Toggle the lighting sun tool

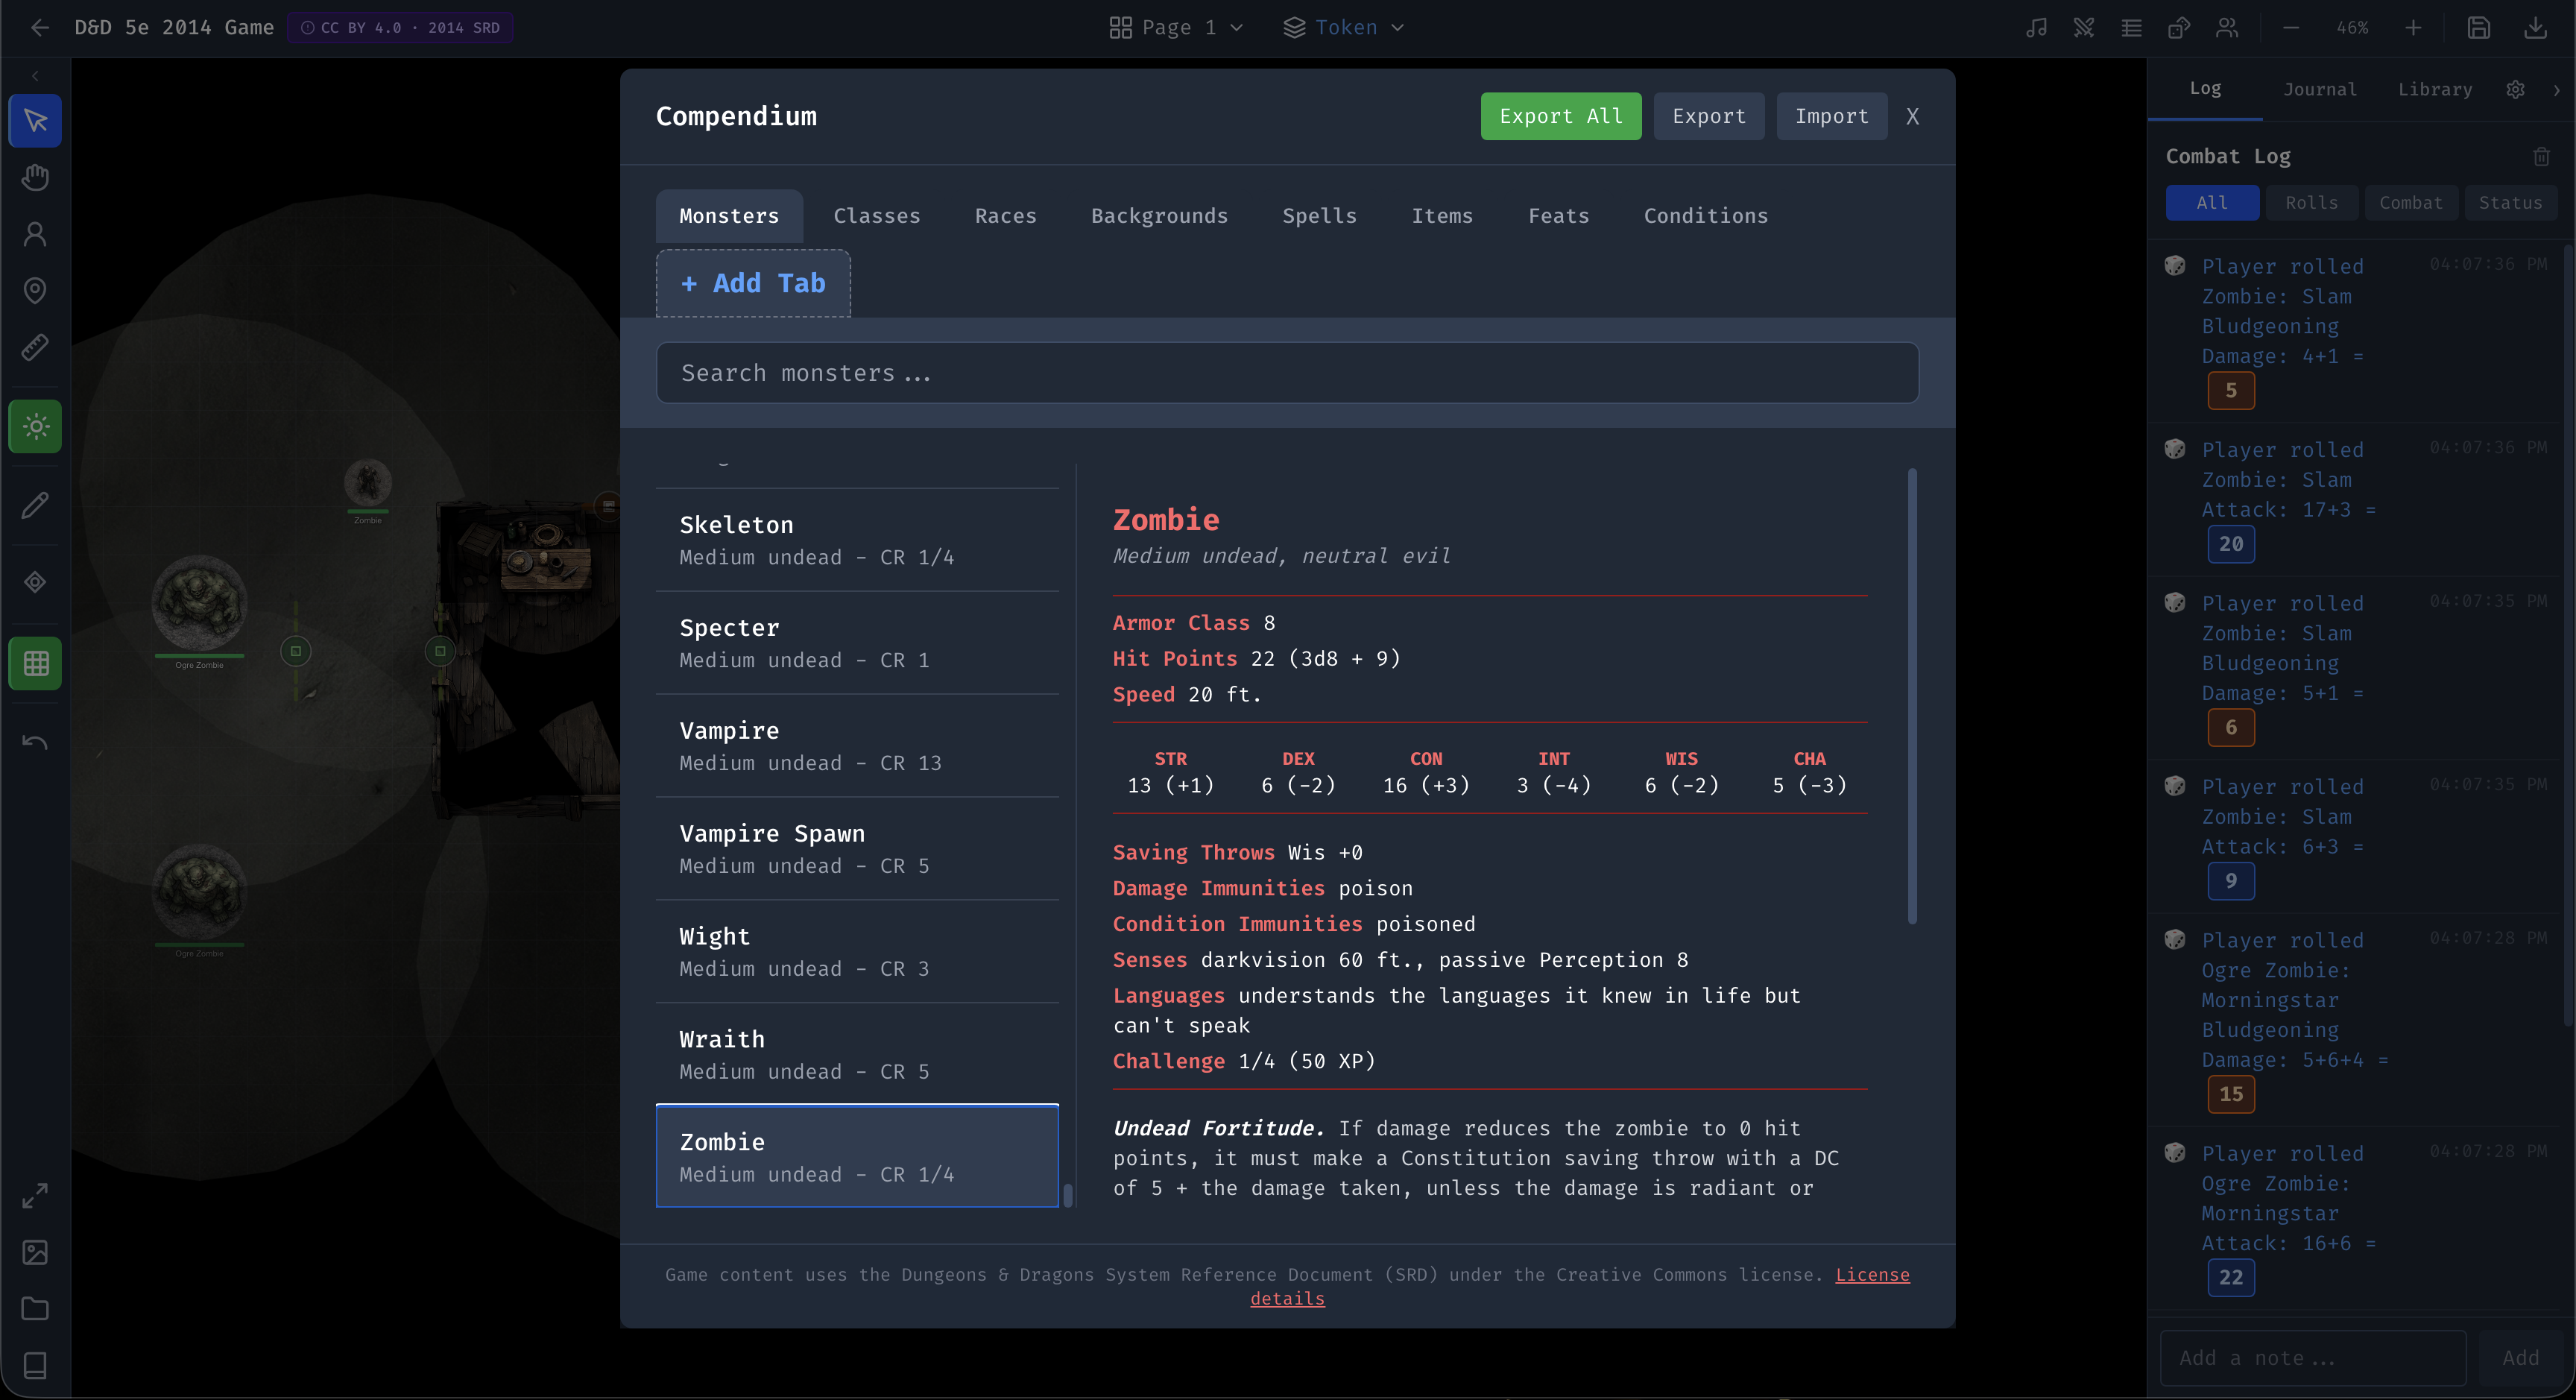(36, 427)
